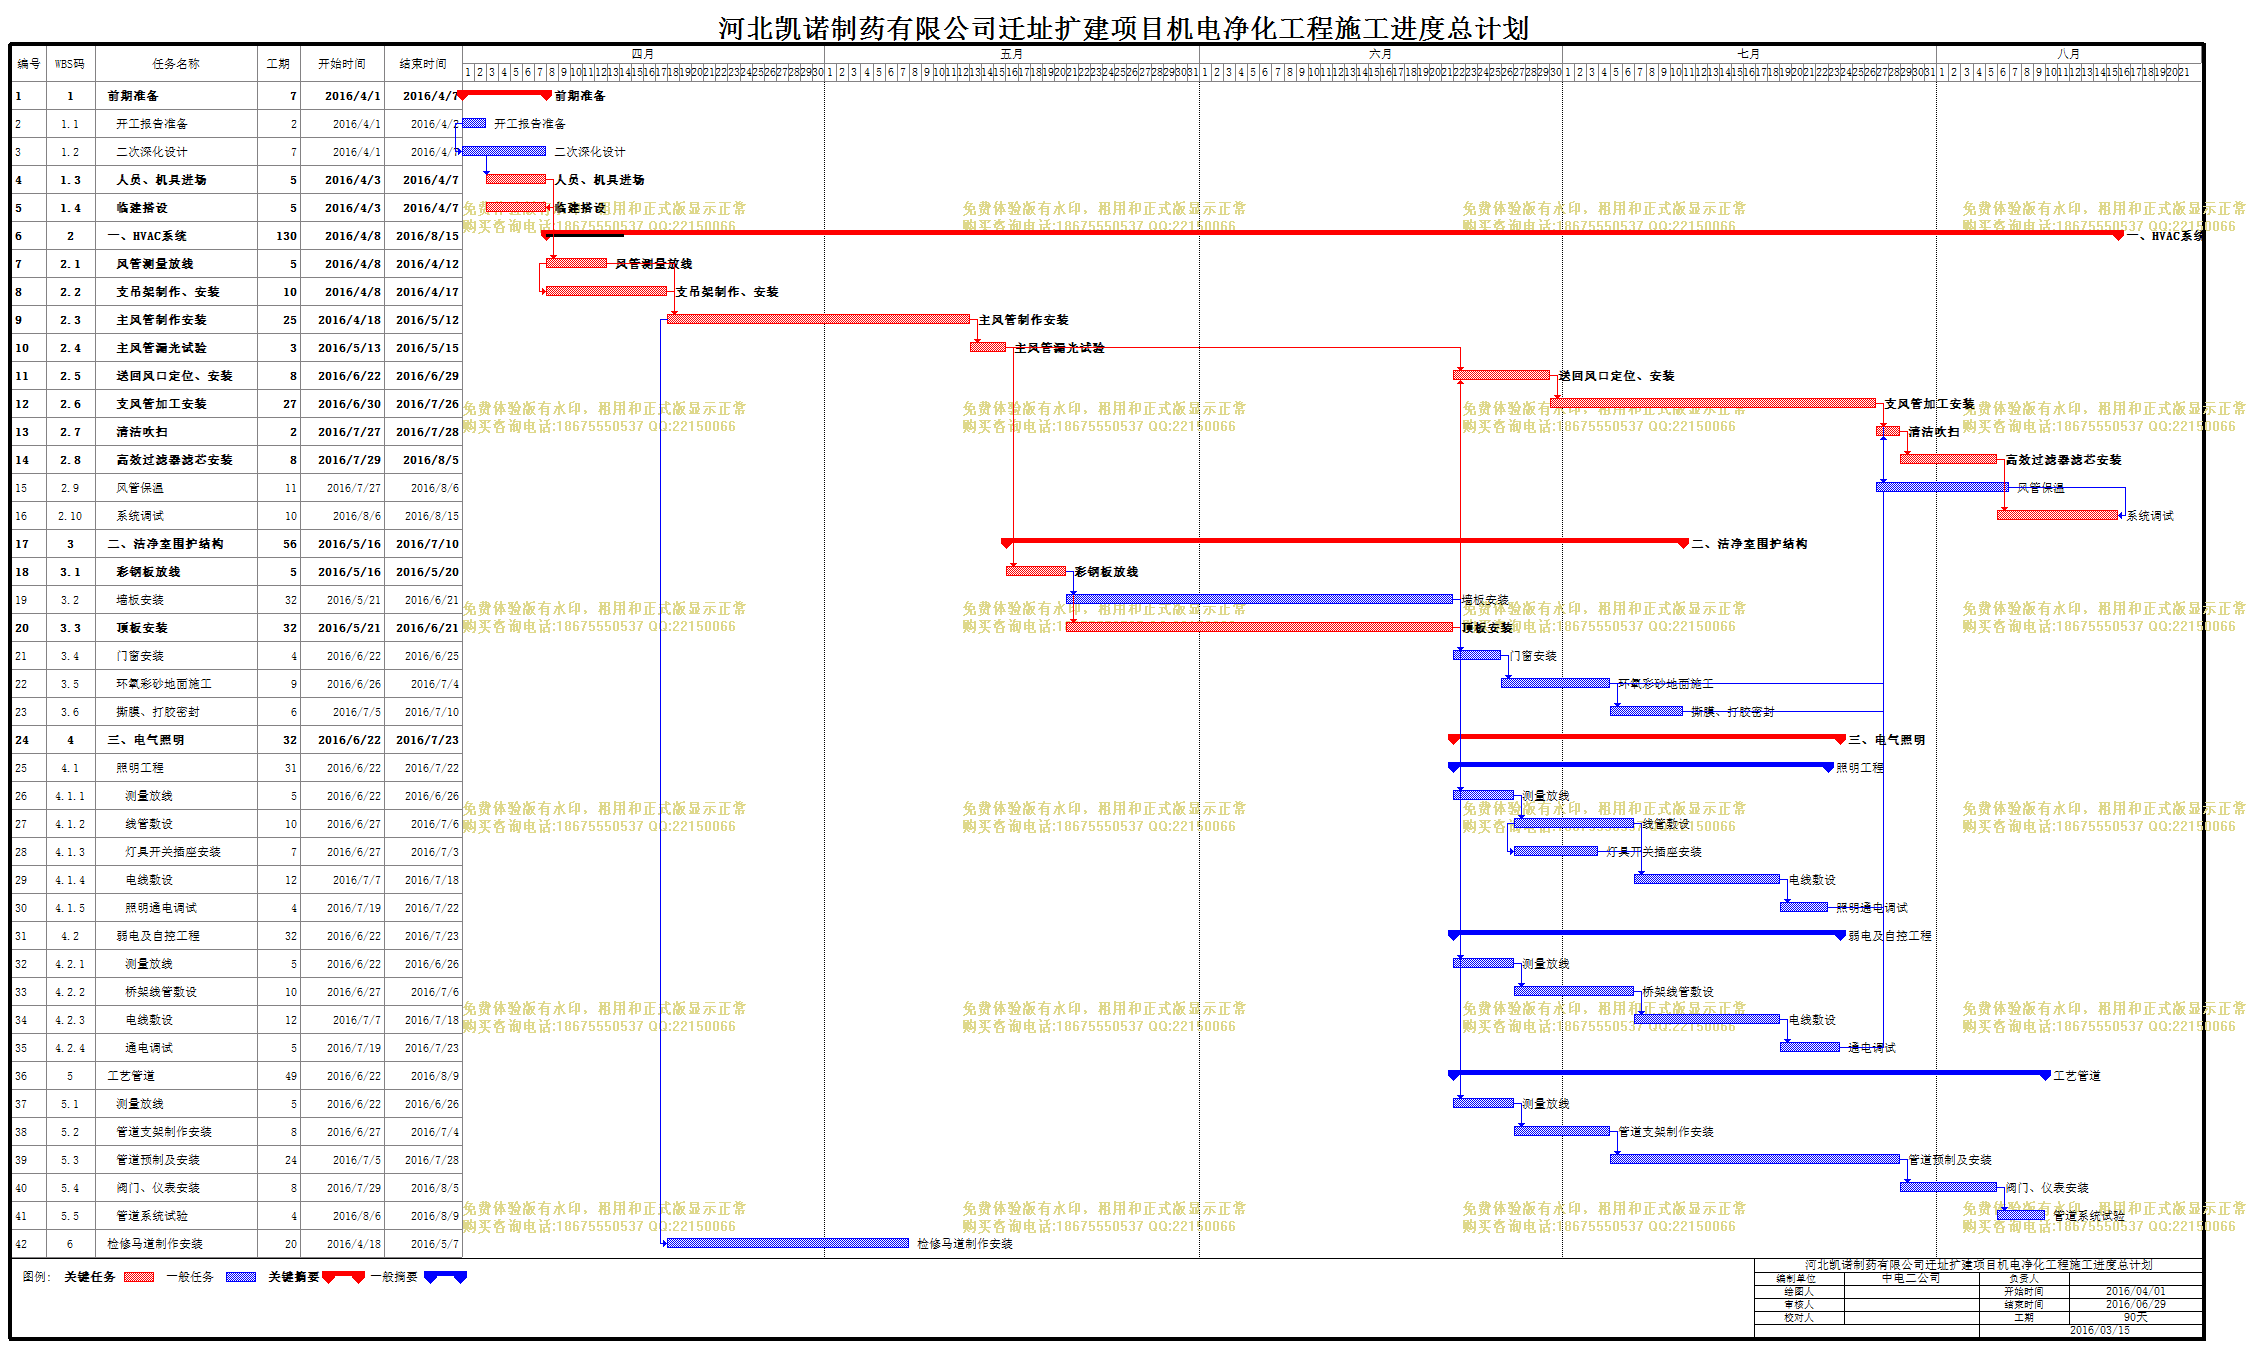Select the 开始时间 column header in the table

[x=342, y=63]
